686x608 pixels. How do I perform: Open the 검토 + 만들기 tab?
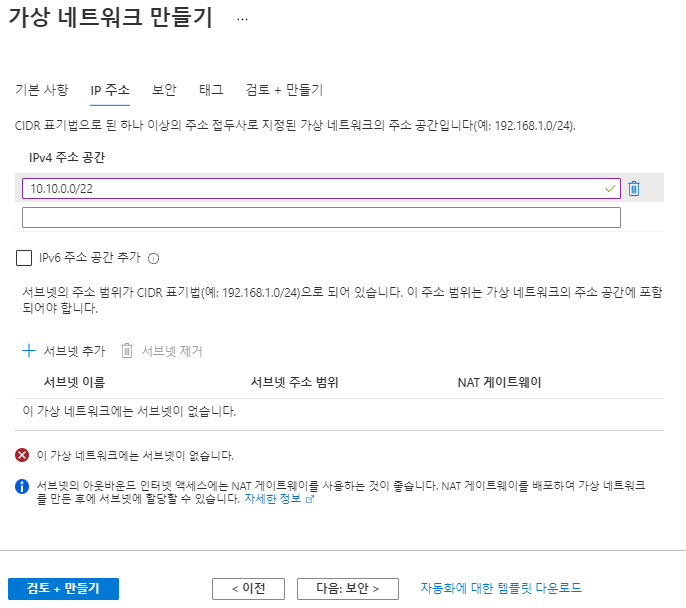pos(284,90)
